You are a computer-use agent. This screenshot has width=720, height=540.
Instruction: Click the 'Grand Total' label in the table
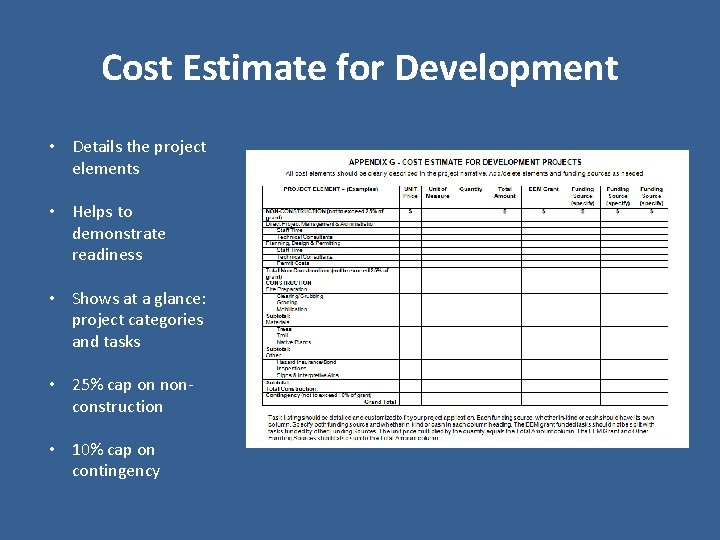[380, 402]
